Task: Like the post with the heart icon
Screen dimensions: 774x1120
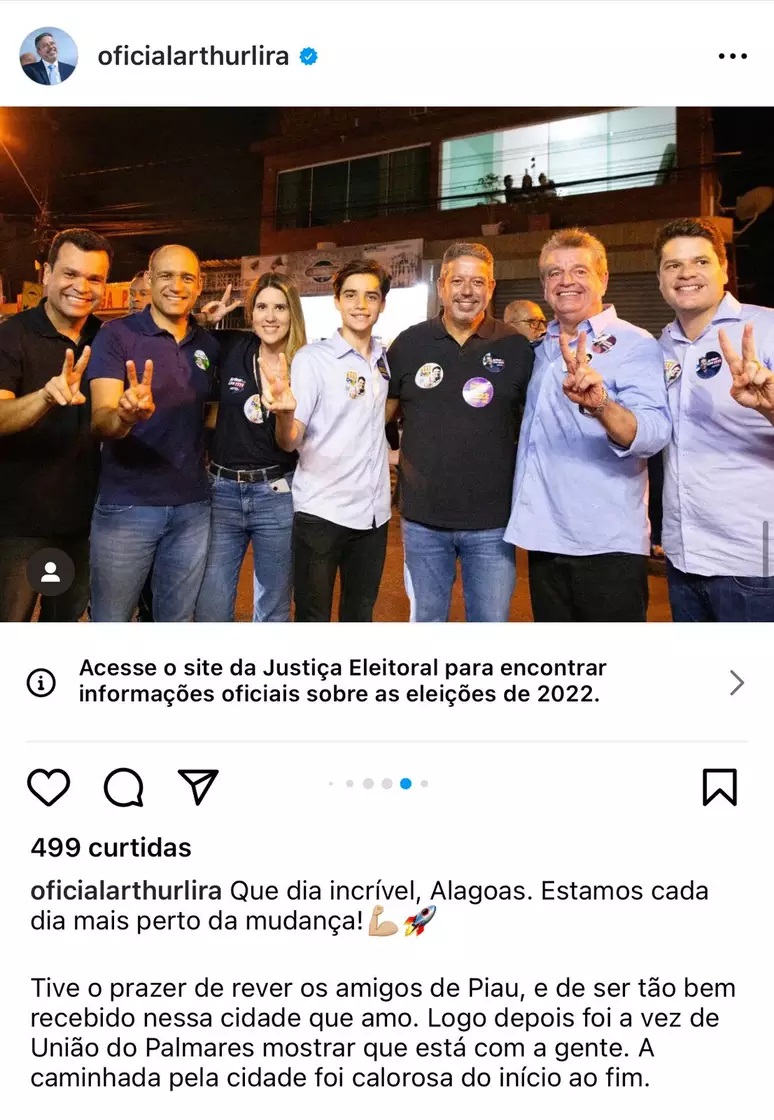Action: point(49,786)
